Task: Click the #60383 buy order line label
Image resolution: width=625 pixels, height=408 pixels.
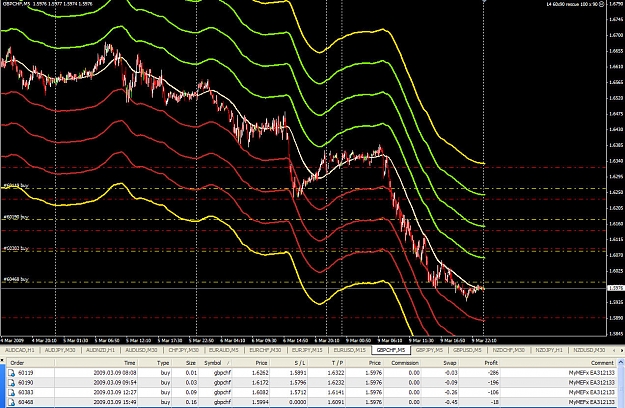Action: [16, 248]
